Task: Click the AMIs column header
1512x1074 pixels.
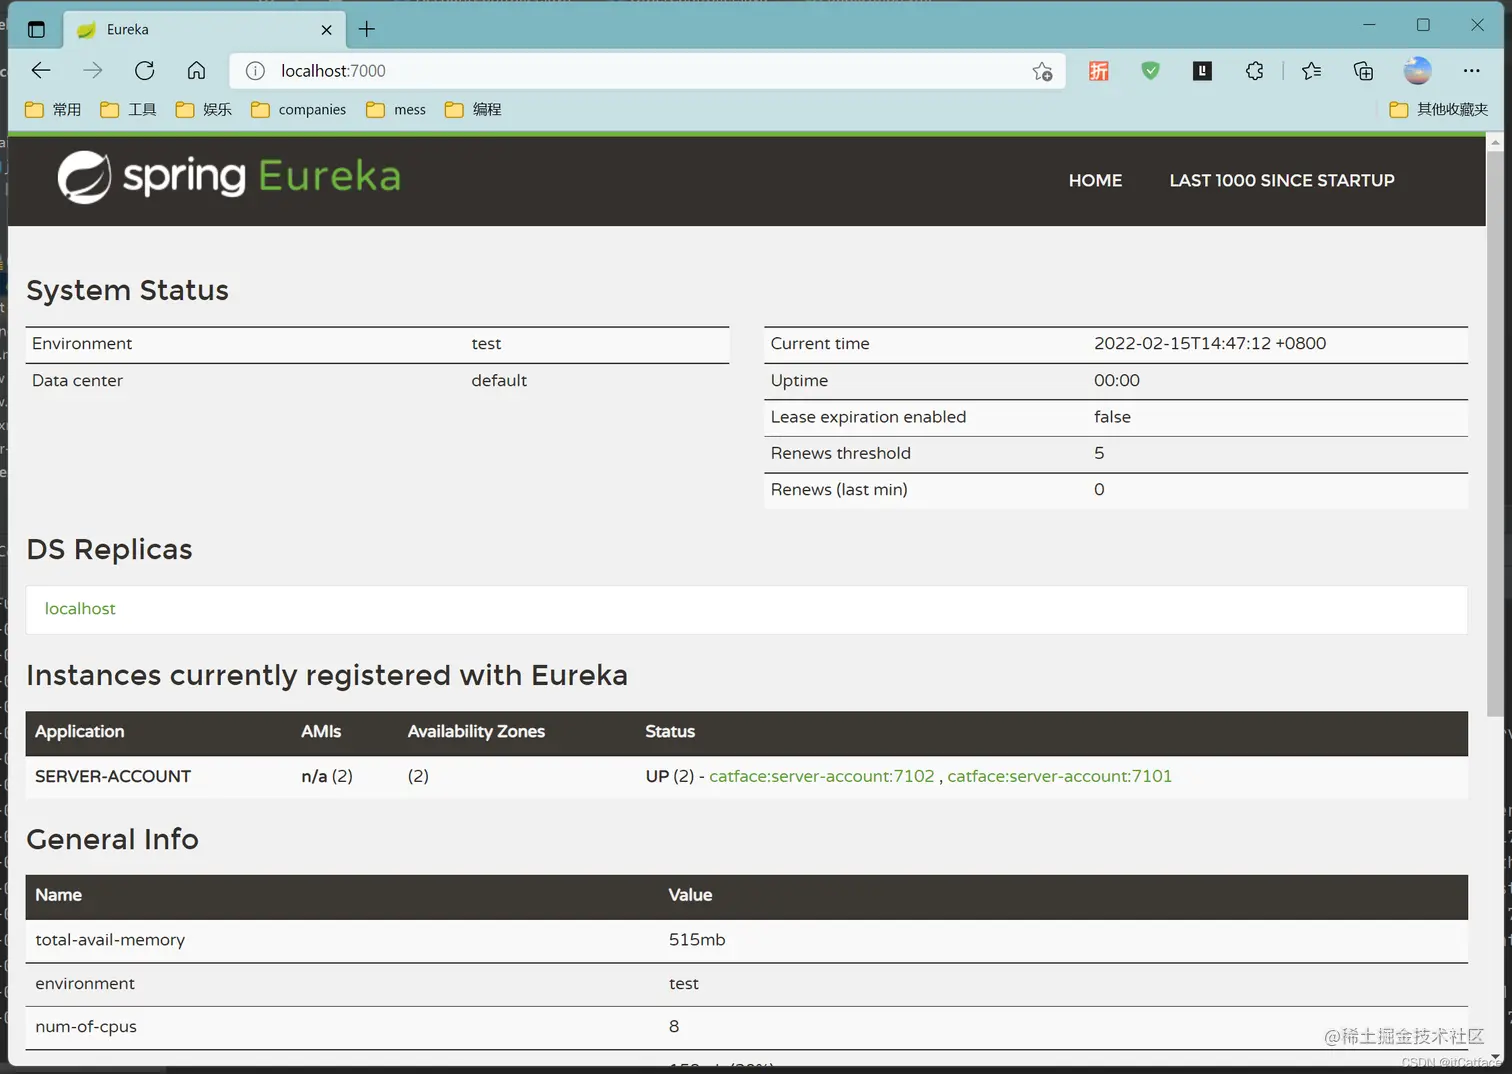Action: coord(321,731)
